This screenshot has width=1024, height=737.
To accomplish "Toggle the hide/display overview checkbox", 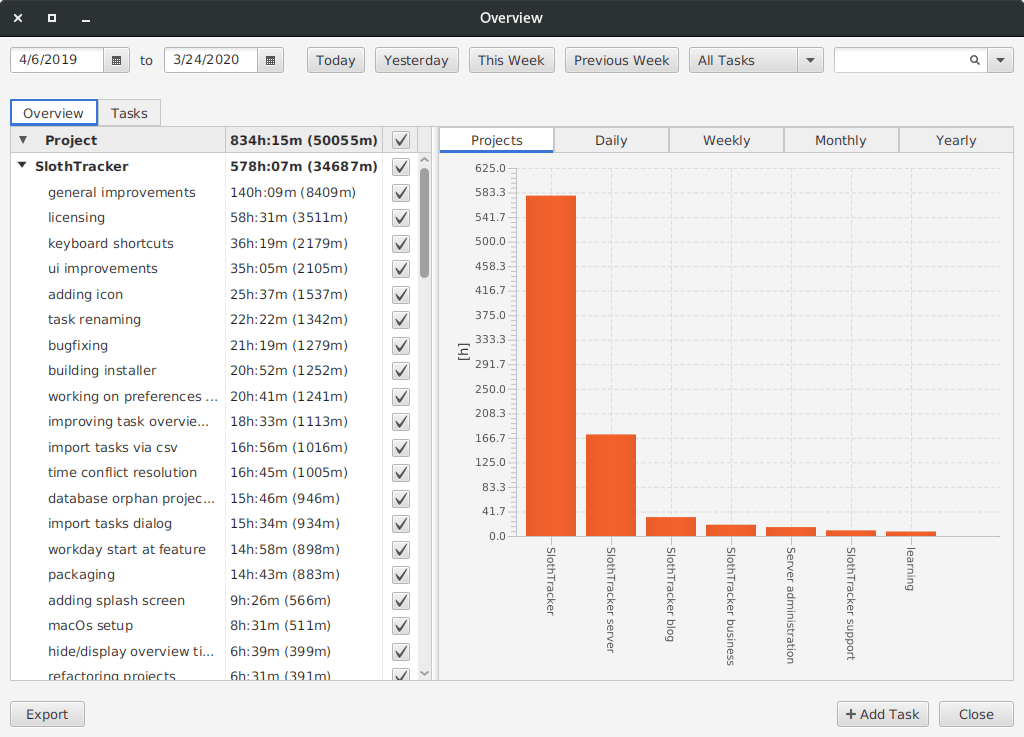I will click(x=401, y=651).
